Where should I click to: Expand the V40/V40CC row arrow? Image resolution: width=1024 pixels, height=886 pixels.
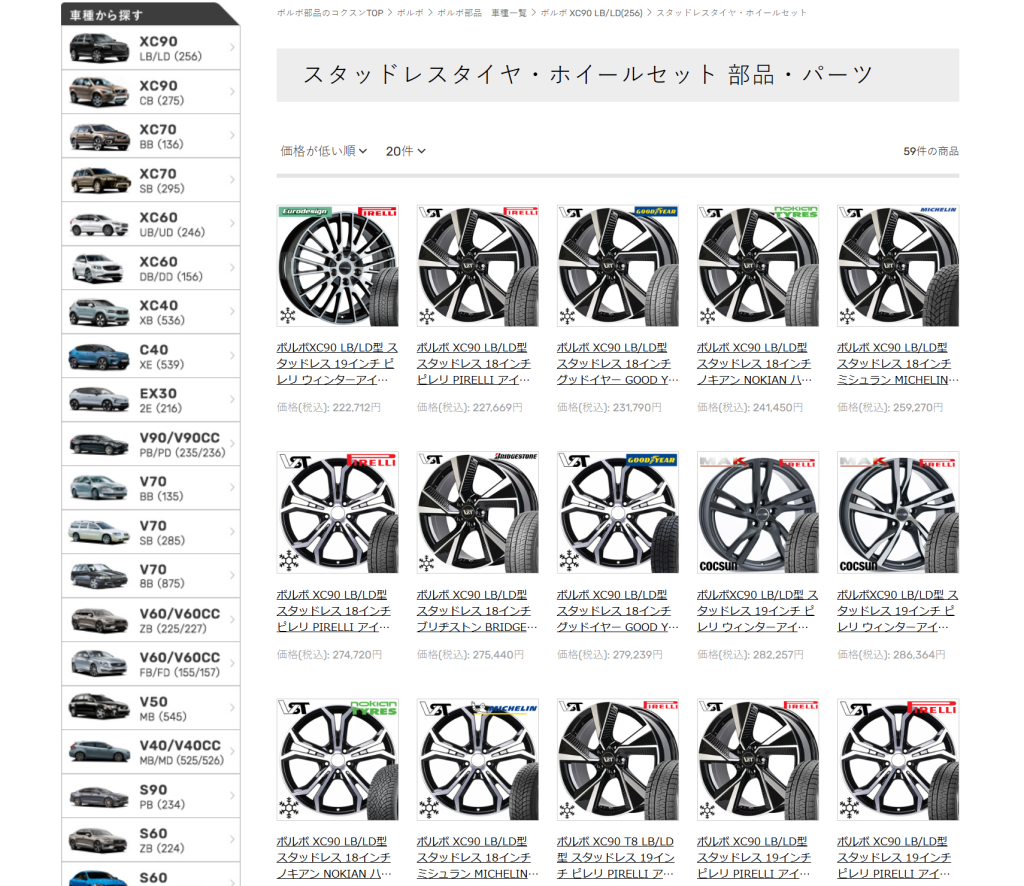[232, 753]
